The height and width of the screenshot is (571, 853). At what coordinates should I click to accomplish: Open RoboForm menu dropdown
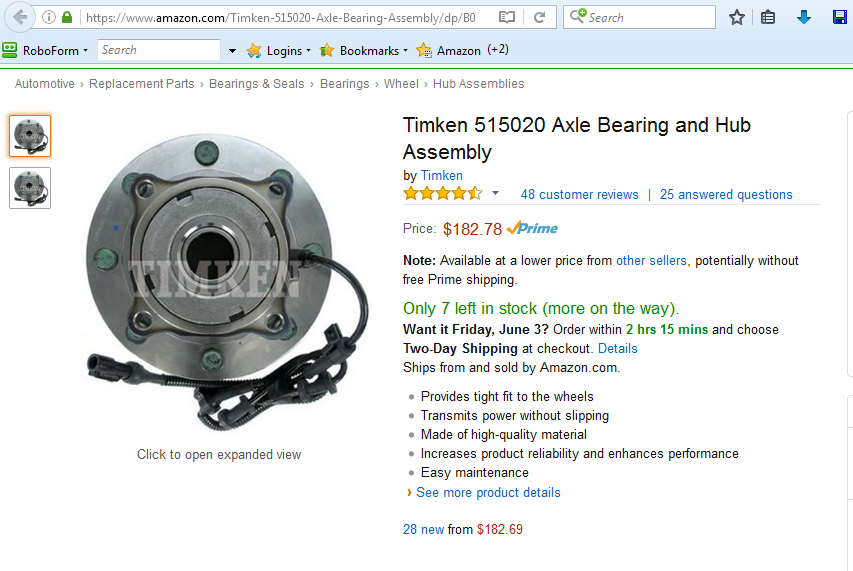[x=45, y=50]
